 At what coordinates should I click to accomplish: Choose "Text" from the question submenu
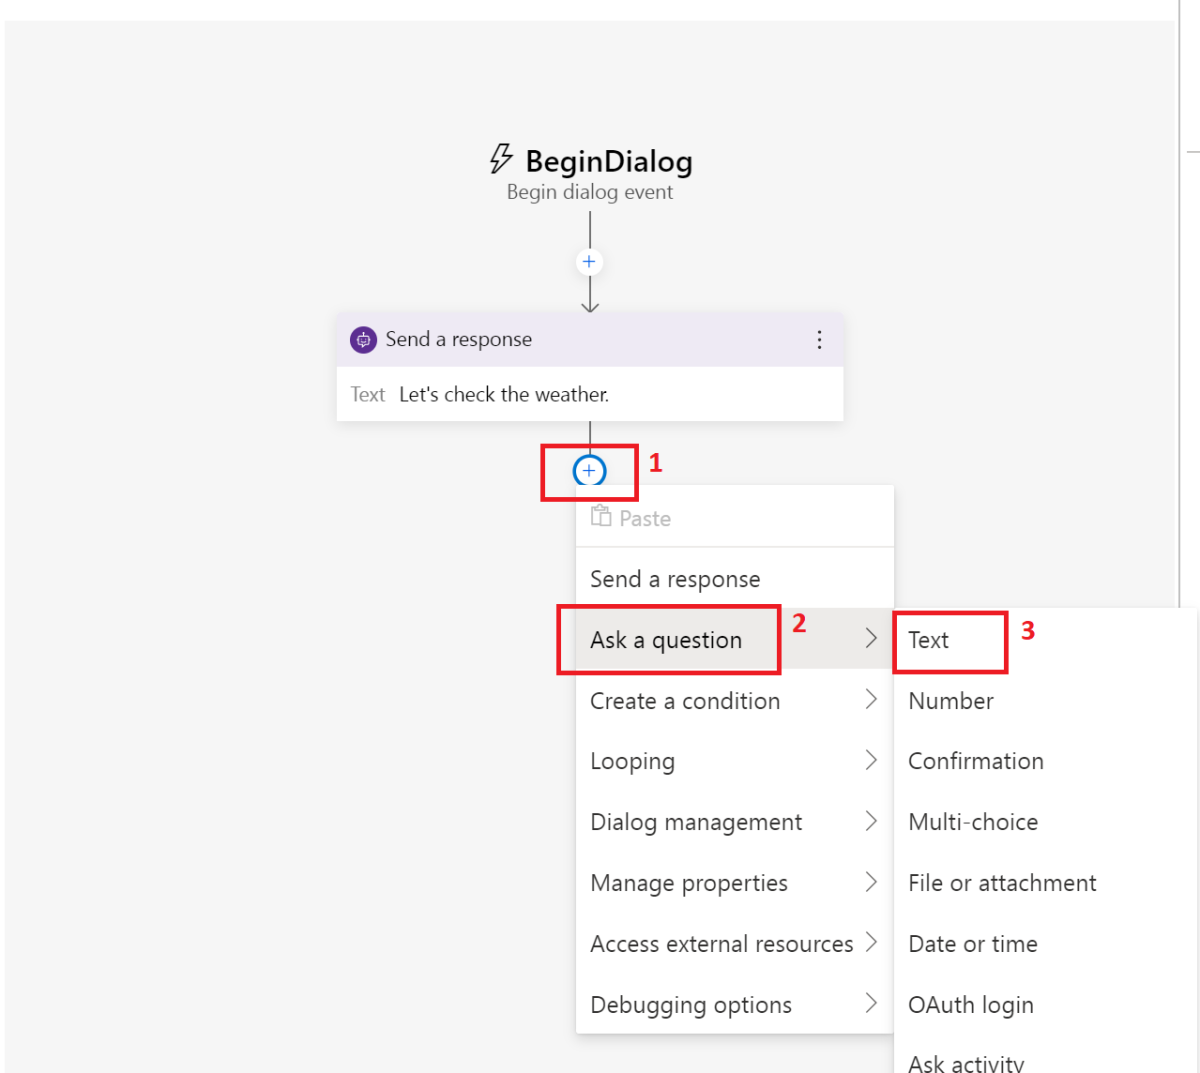[928, 640]
